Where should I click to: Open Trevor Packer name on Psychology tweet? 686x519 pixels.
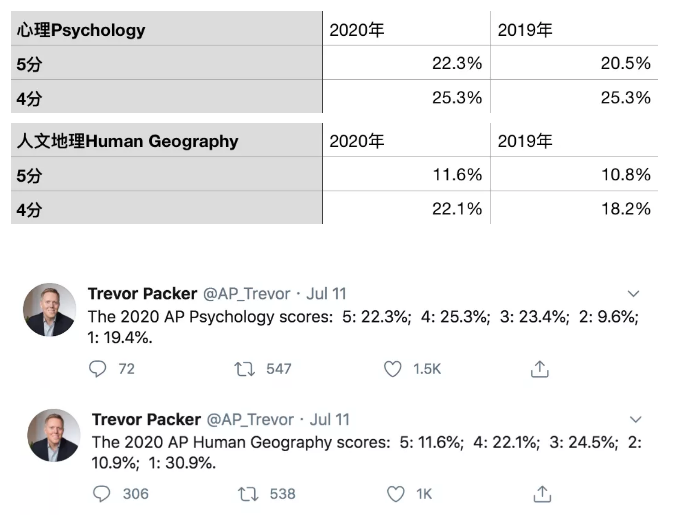[x=142, y=294]
